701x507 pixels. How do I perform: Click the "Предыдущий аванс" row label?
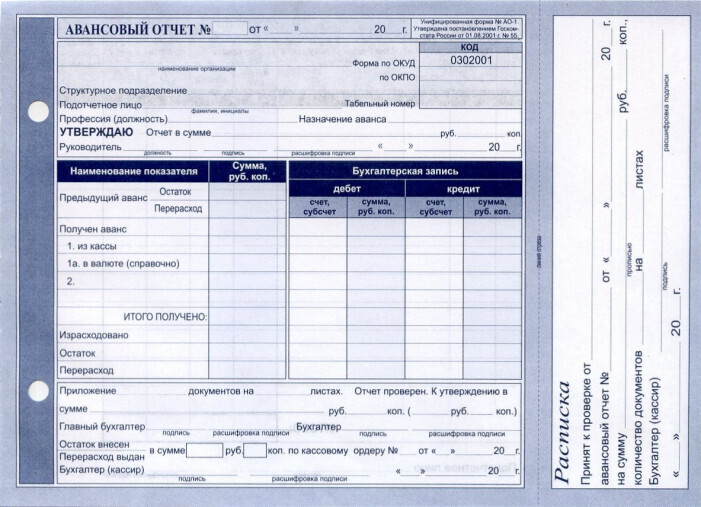coord(104,198)
